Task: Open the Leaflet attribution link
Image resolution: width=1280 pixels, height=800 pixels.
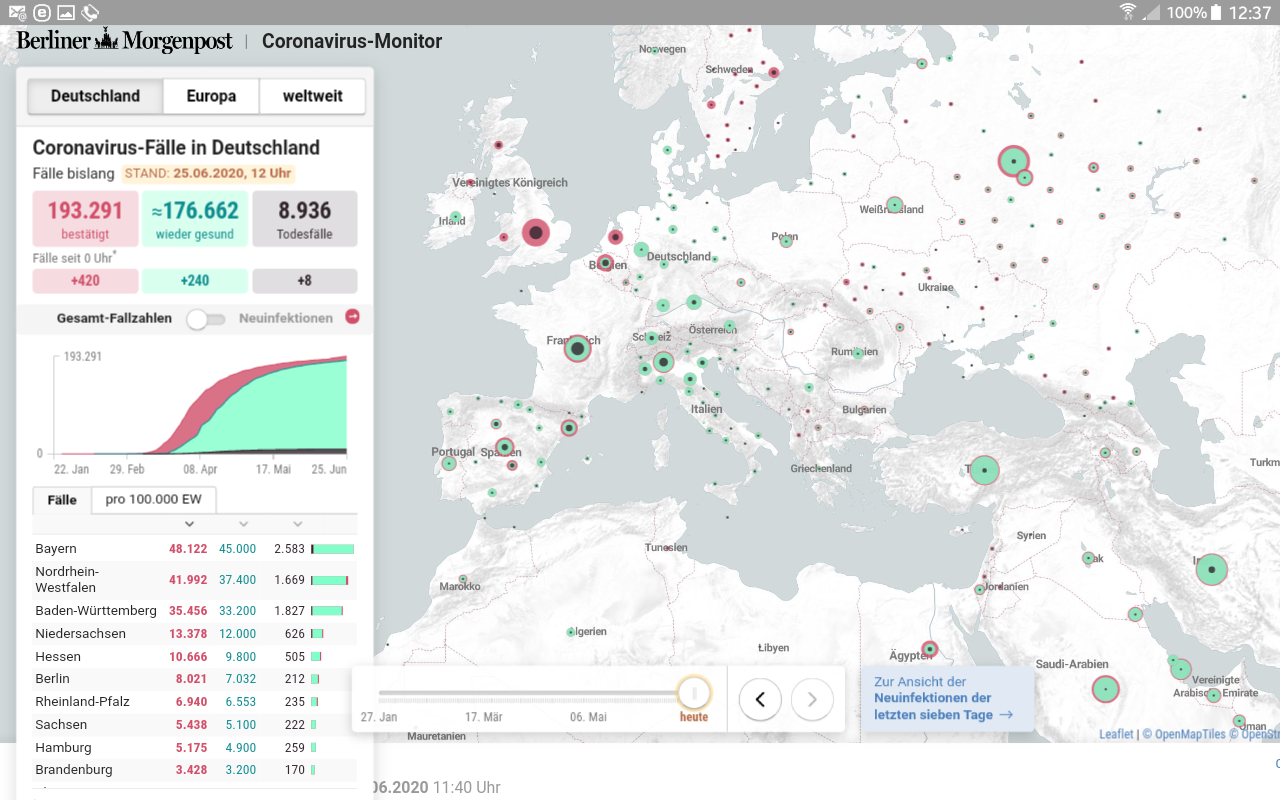Action: click(x=1116, y=734)
